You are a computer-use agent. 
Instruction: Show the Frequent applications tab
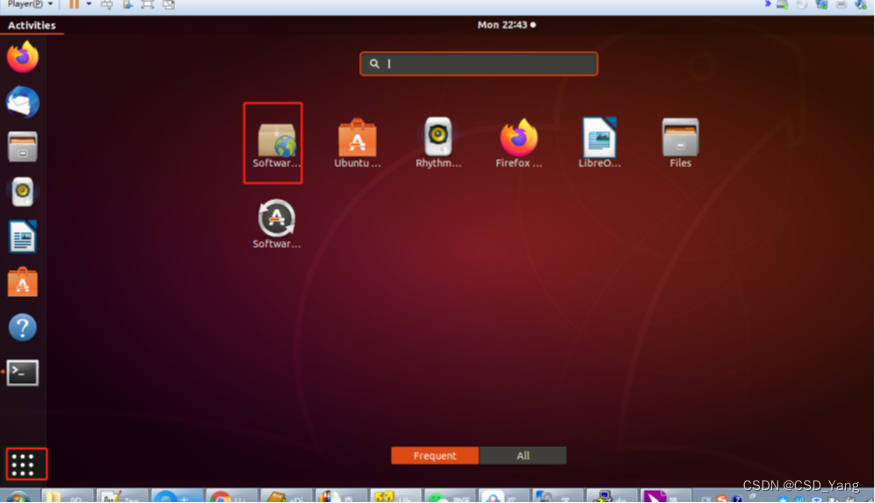pyautogui.click(x=435, y=456)
